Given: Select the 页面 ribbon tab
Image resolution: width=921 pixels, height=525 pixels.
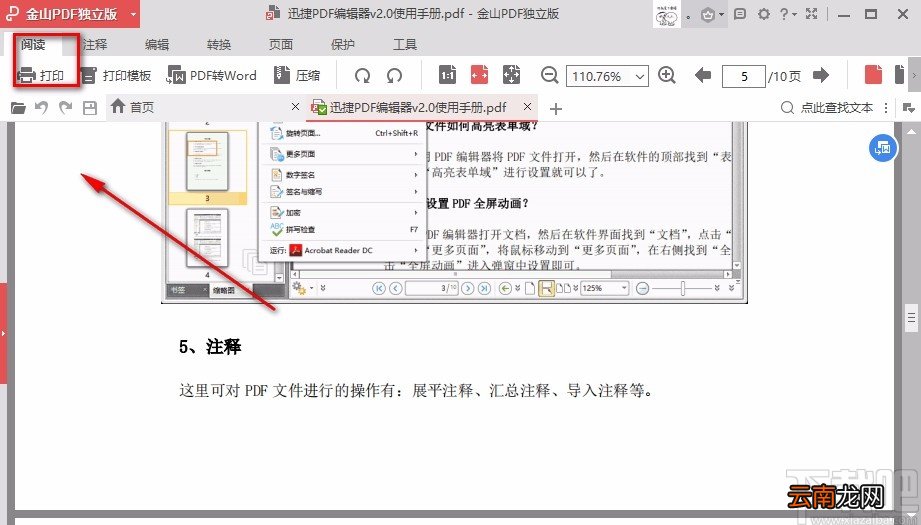Looking at the screenshot, I should coord(281,45).
